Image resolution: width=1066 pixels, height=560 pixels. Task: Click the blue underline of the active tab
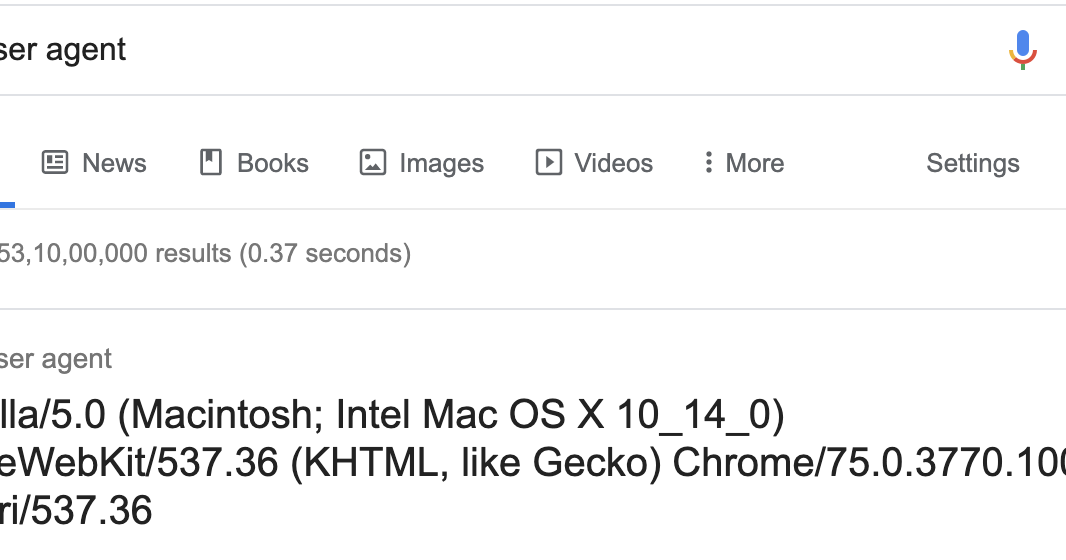coord(7,205)
